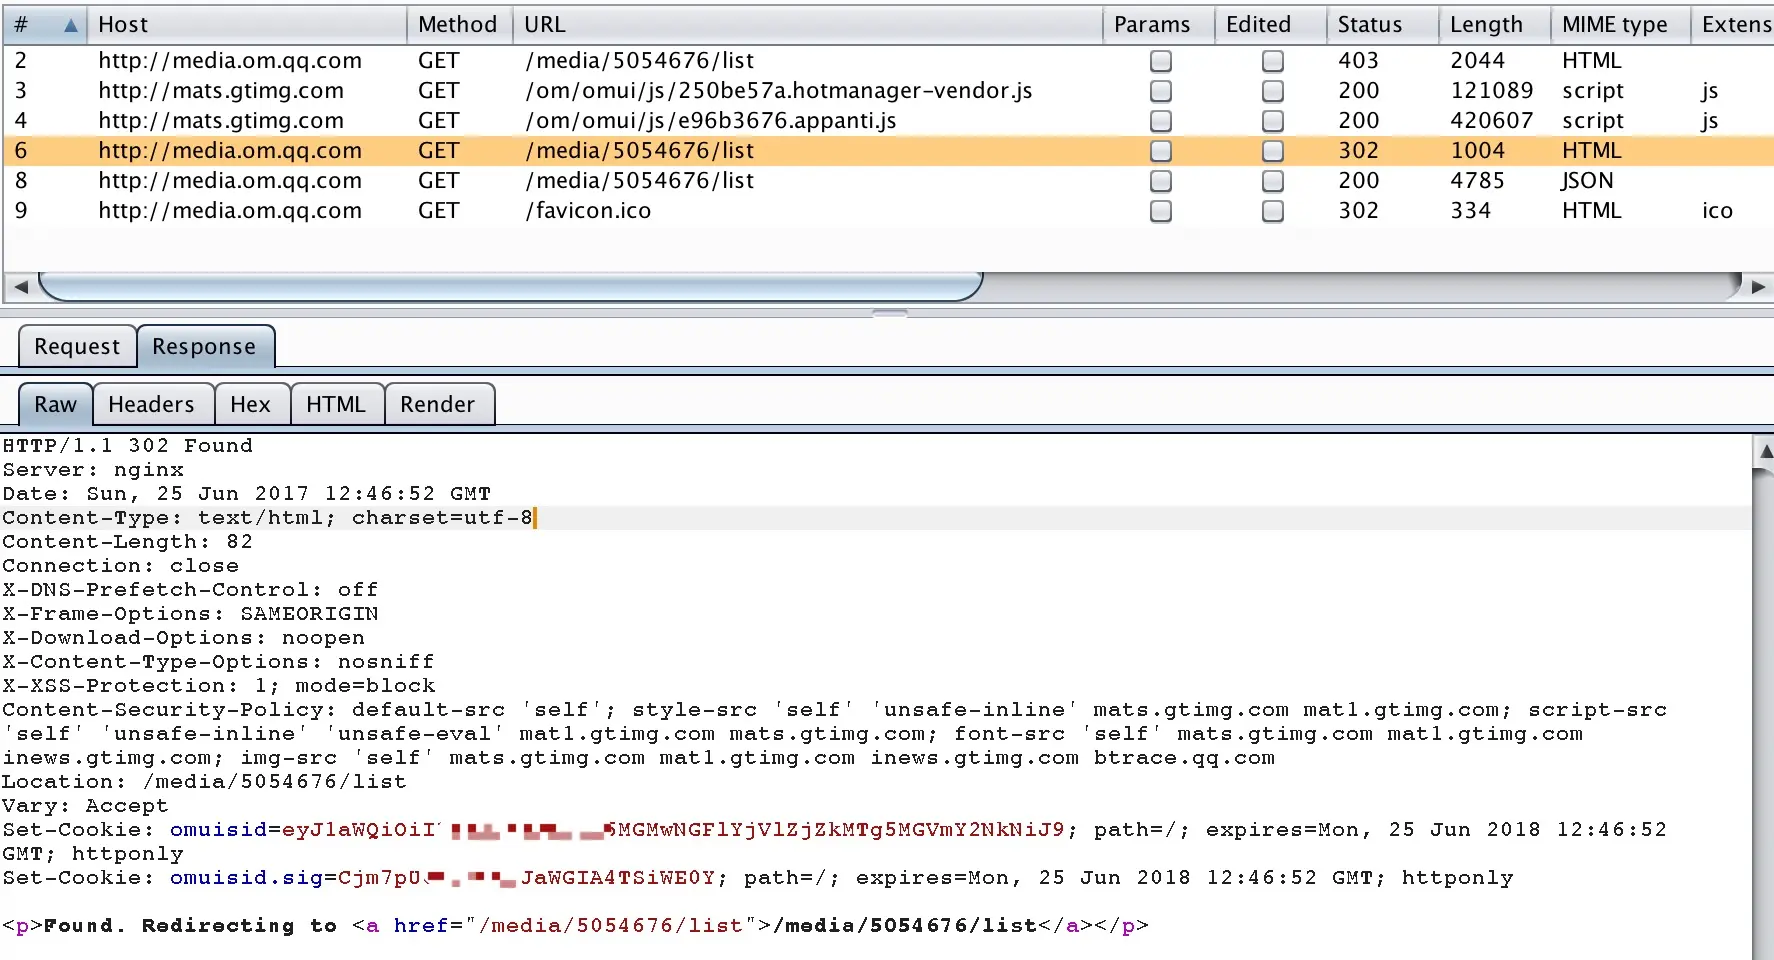Select row 8 with JSON MIME type
1774x960 pixels.
point(887,181)
